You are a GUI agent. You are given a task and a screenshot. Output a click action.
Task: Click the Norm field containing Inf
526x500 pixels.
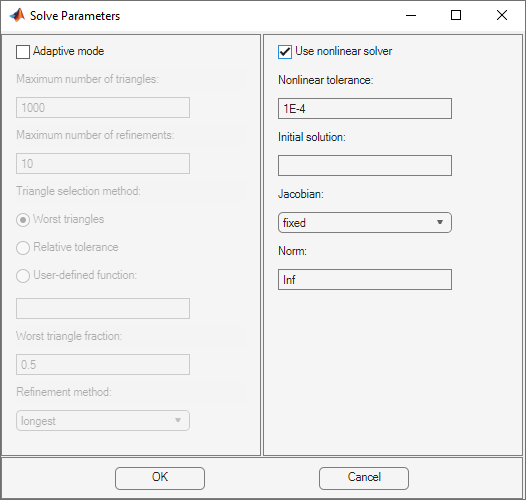(x=365, y=280)
